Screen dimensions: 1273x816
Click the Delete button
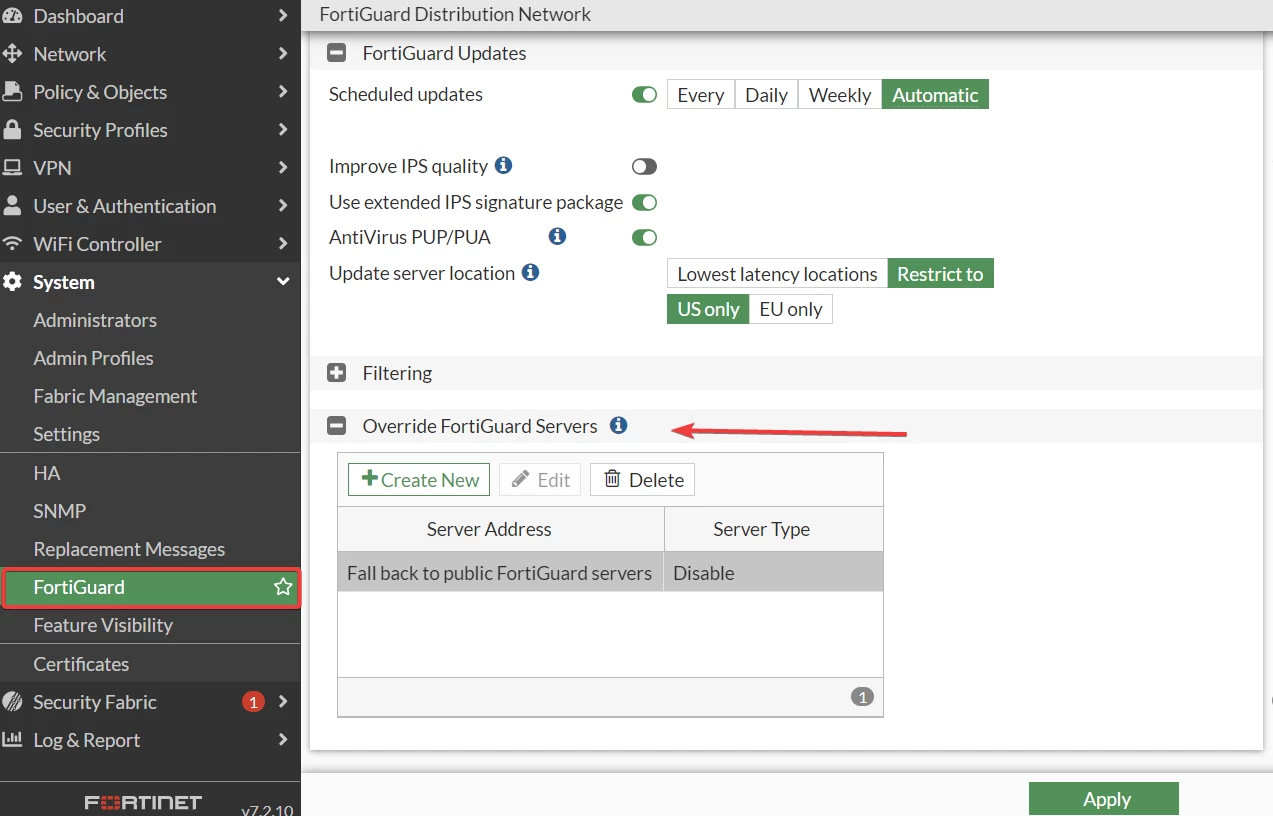642,480
